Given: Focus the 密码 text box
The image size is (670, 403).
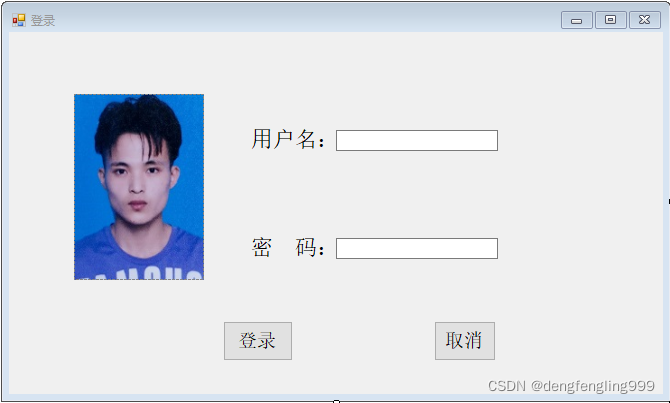Looking at the screenshot, I should coord(417,248).
